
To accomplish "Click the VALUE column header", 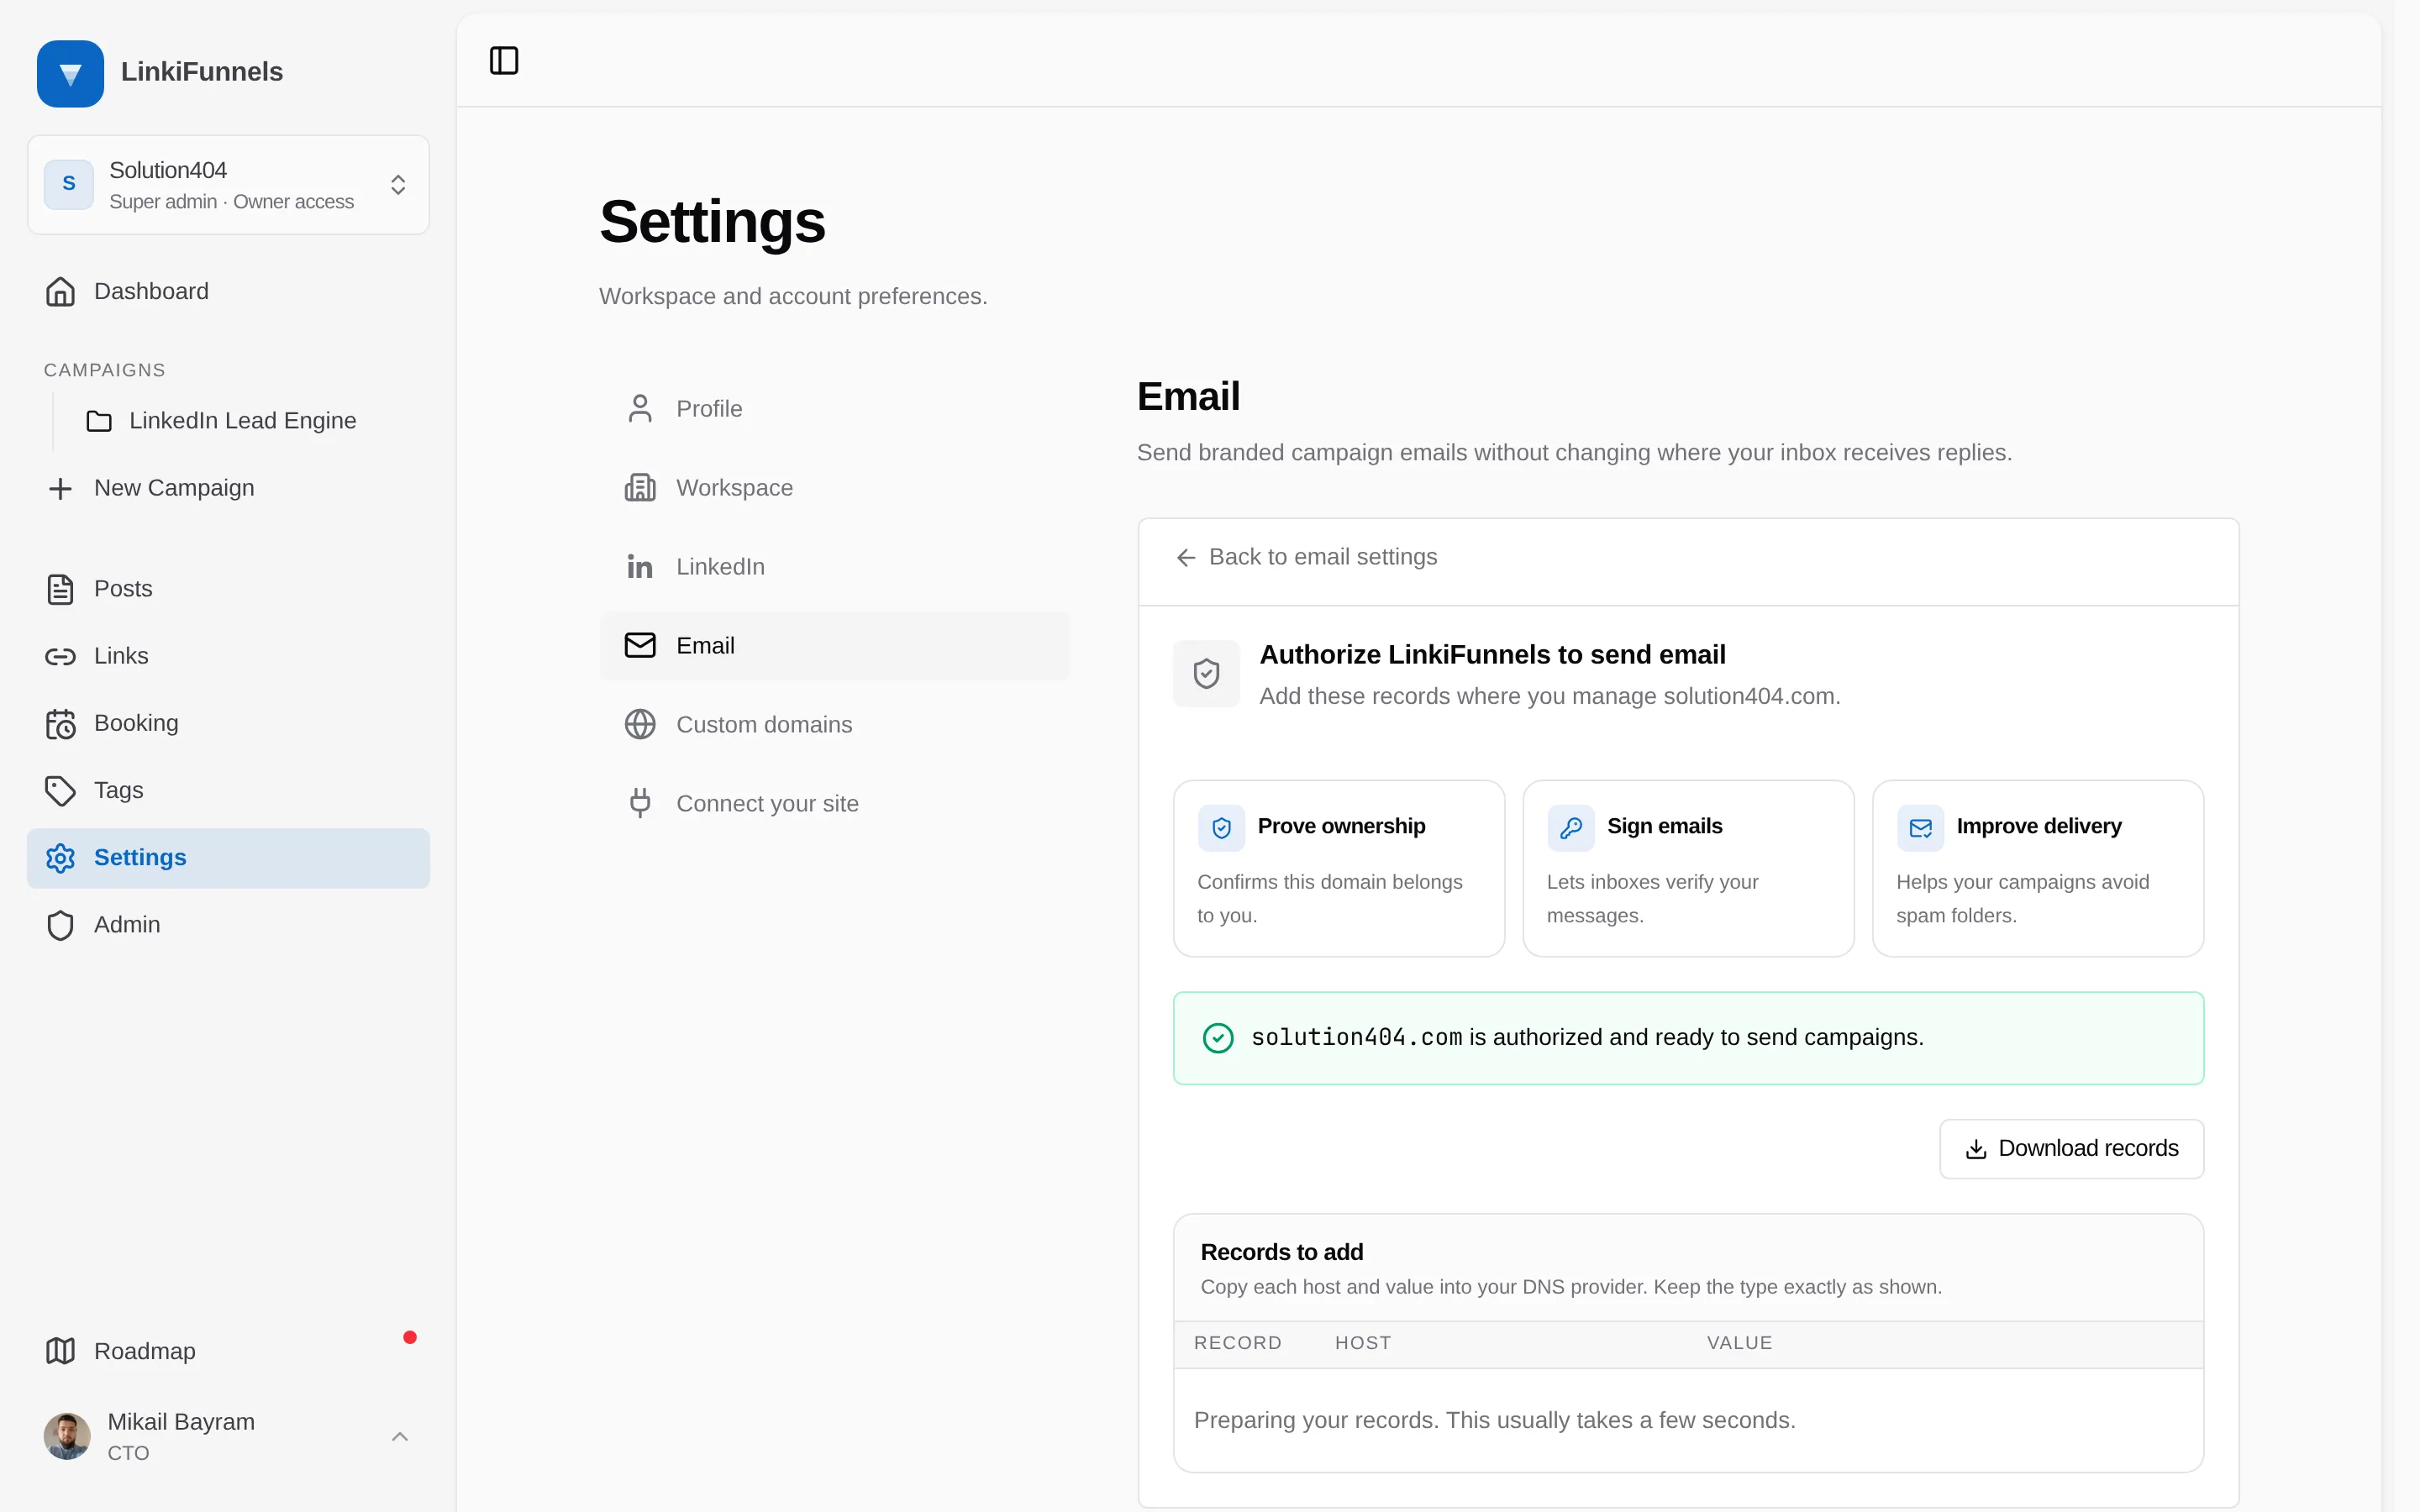I will coord(1740,1343).
